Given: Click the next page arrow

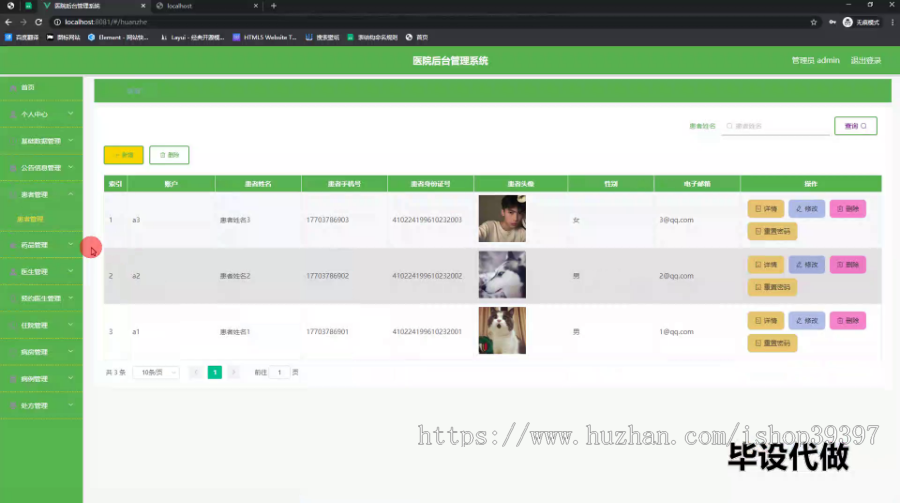Looking at the screenshot, I should pos(234,373).
